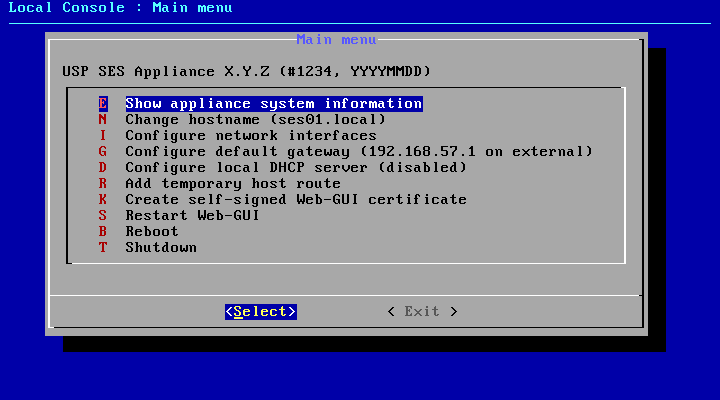Choose Configure network interfaces
Screen dimensions: 720x400
tap(250, 136)
